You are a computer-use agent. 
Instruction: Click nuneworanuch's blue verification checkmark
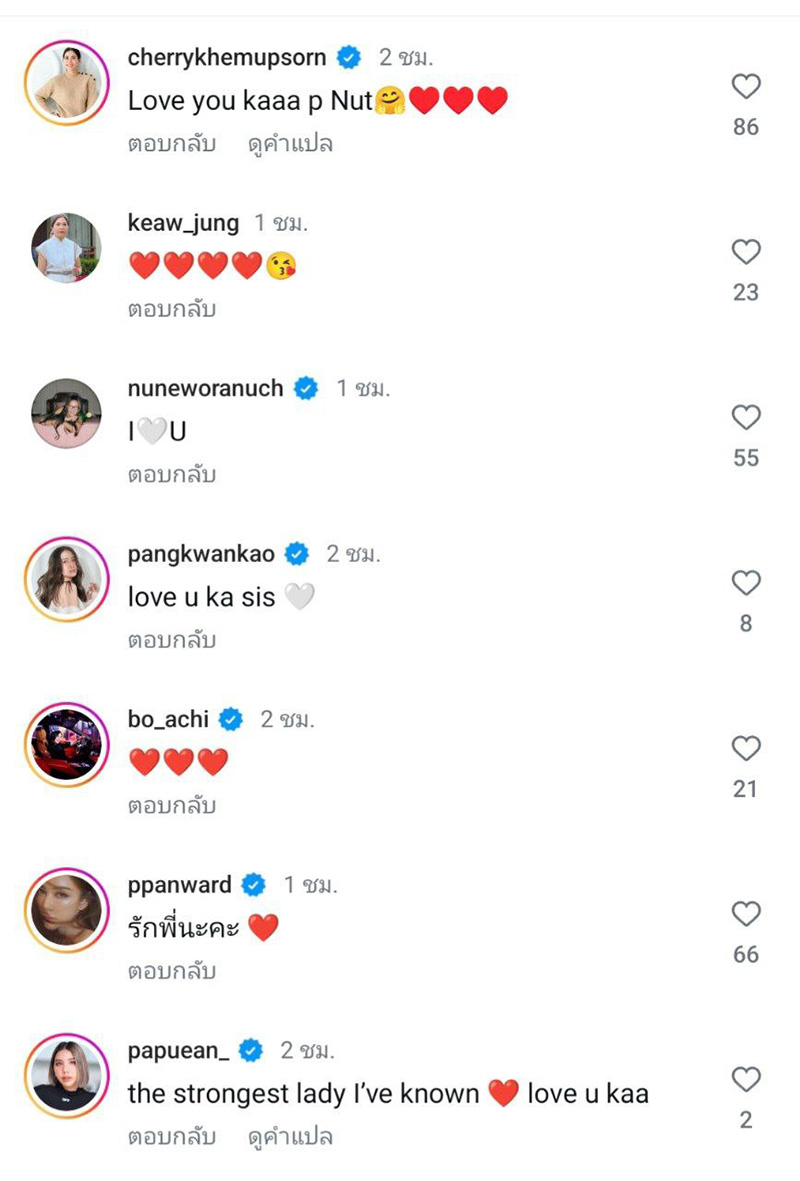306,388
